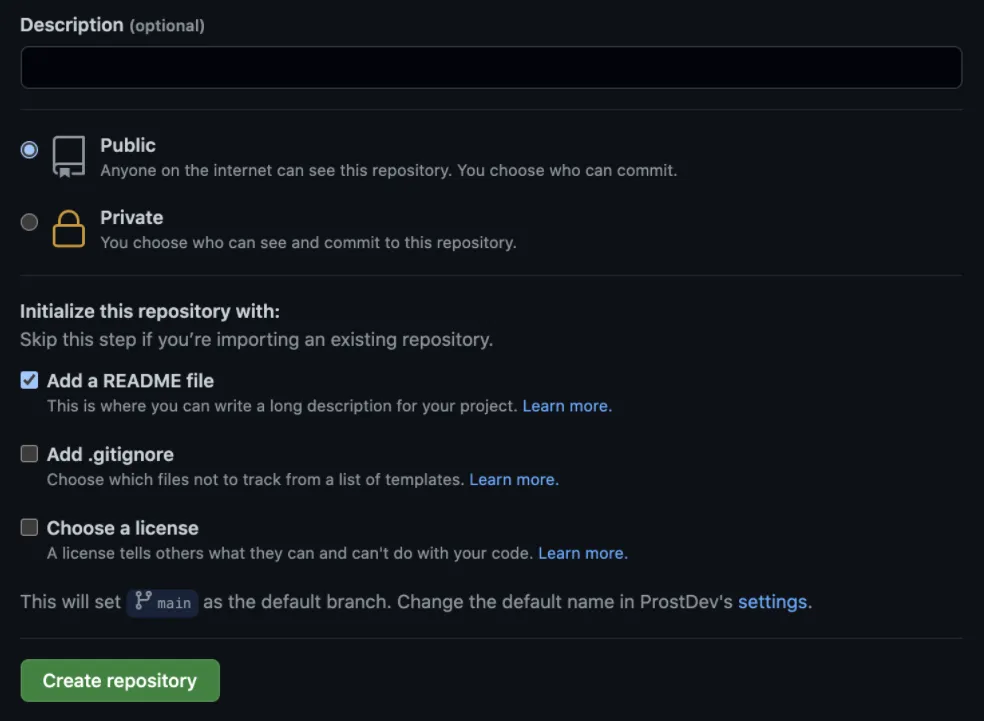Click the Public option heading
This screenshot has width=984, height=721.
coord(128,145)
